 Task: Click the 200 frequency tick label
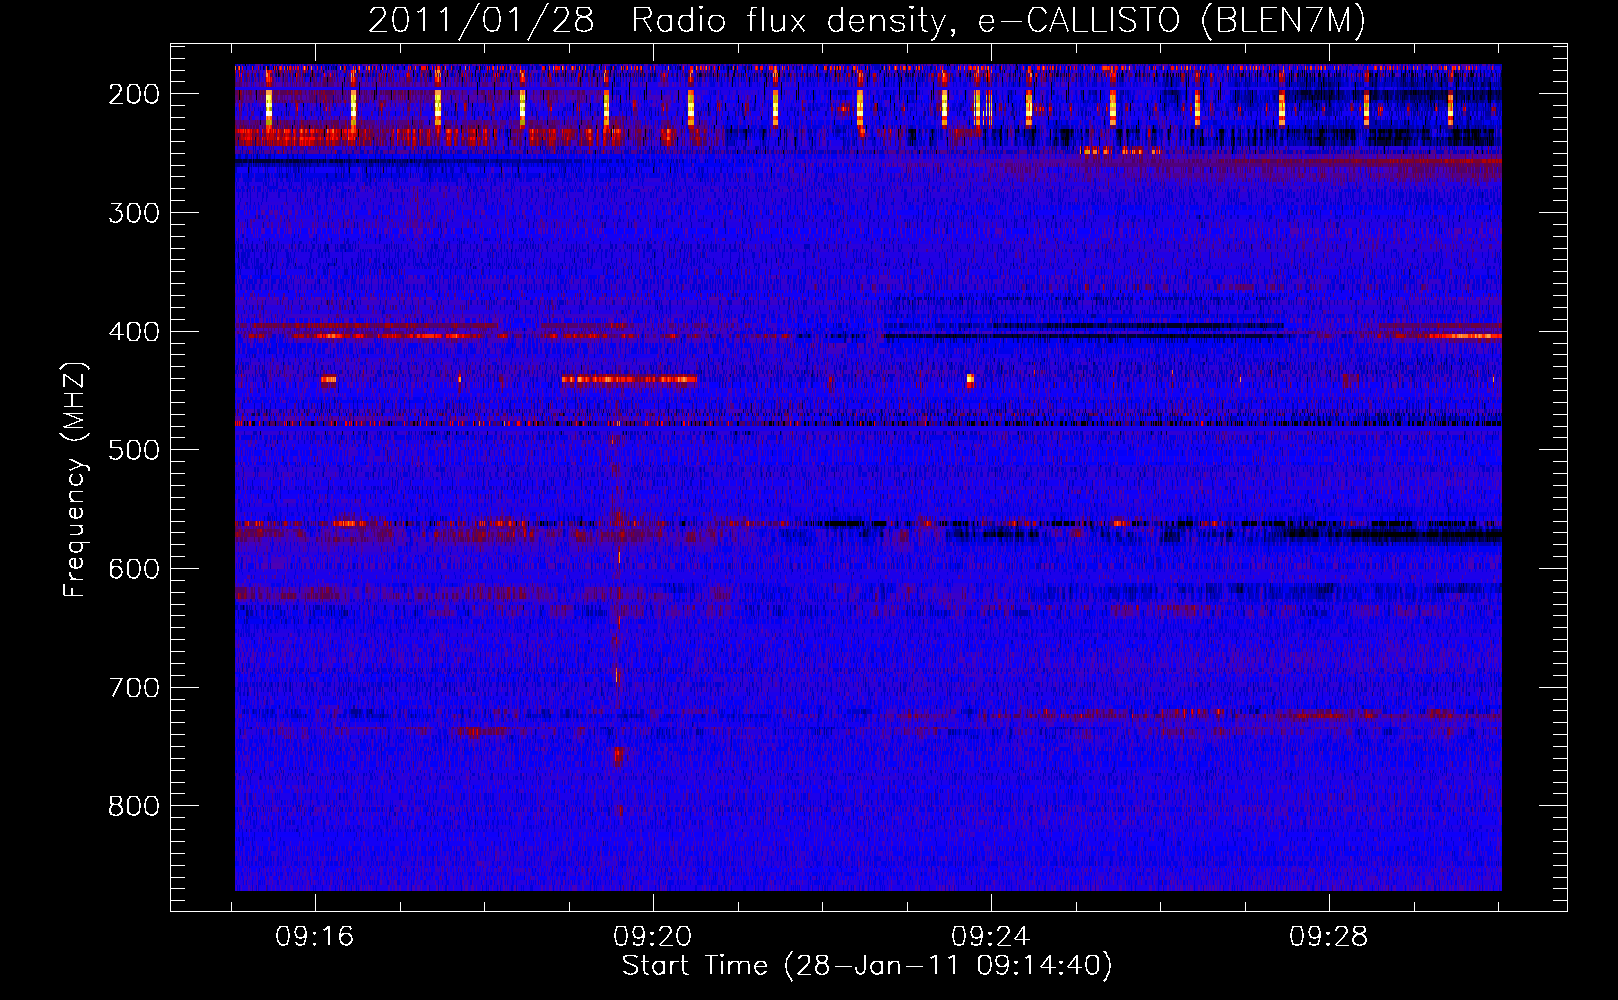[133, 94]
